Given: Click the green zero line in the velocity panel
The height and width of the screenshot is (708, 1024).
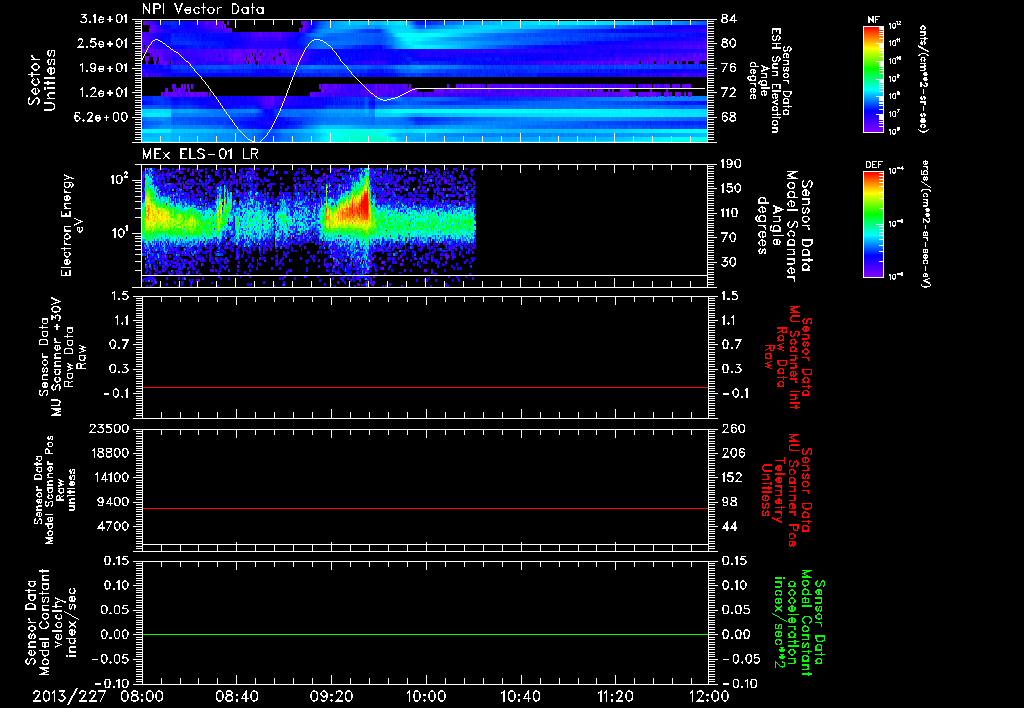Looking at the screenshot, I should (425, 634).
